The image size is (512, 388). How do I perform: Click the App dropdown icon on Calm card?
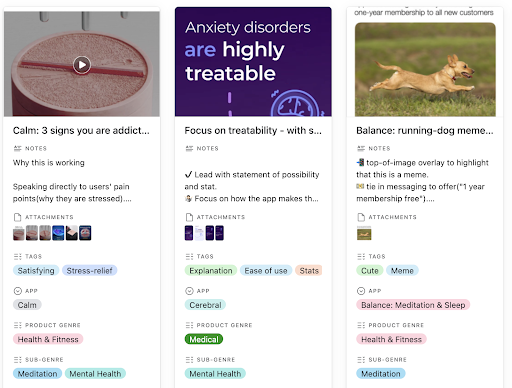click(x=17, y=291)
